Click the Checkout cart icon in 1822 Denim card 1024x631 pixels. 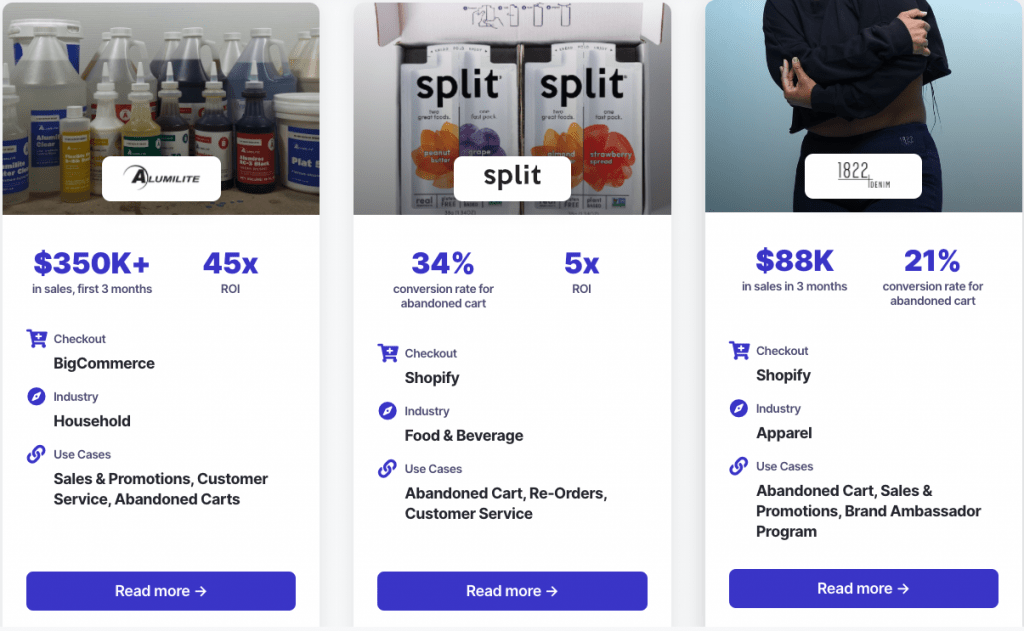(x=739, y=351)
